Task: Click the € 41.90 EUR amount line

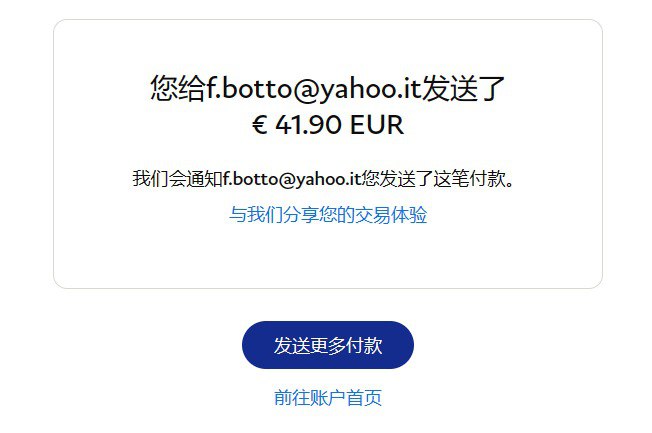Action: coord(328,125)
